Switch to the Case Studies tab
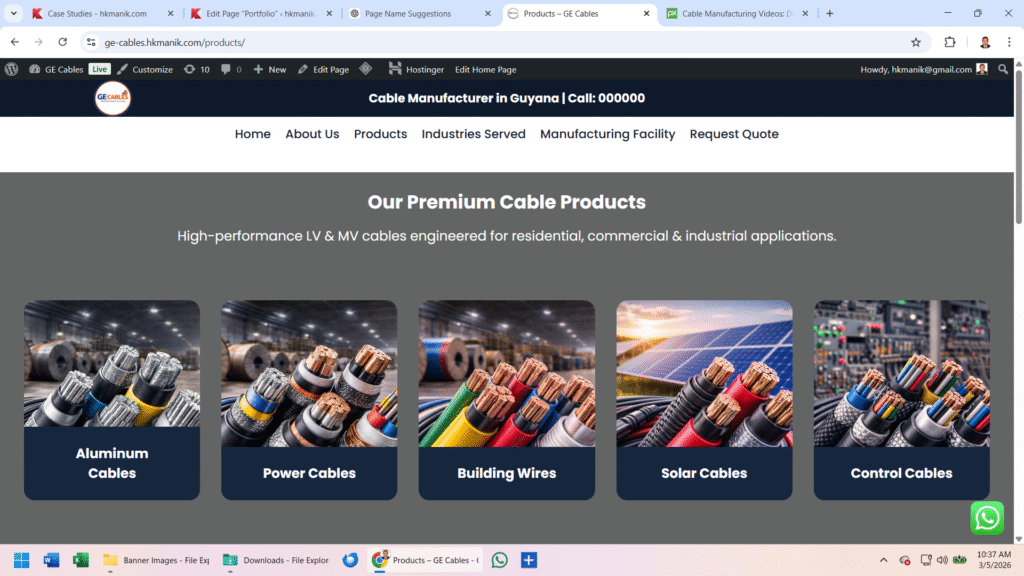This screenshot has height=576, width=1024. (97, 13)
